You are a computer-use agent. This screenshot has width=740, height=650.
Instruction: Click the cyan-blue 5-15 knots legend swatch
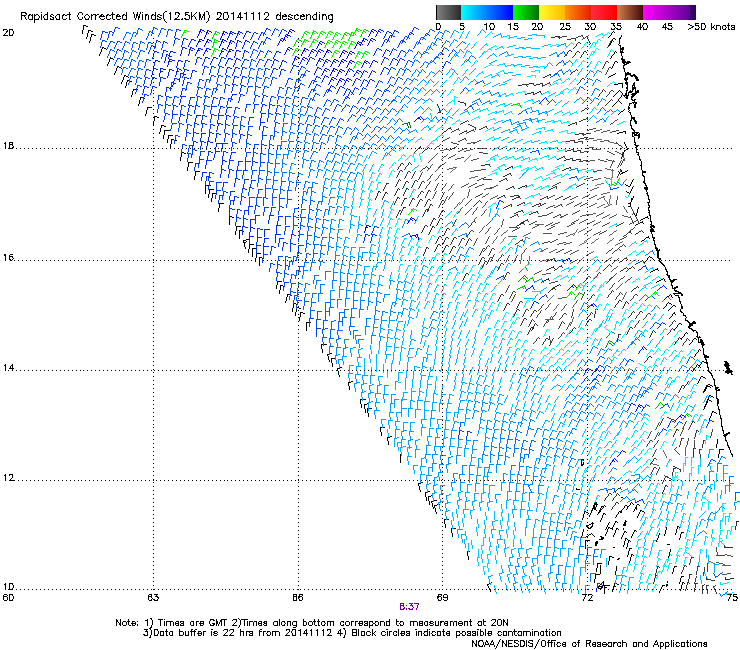point(487,12)
